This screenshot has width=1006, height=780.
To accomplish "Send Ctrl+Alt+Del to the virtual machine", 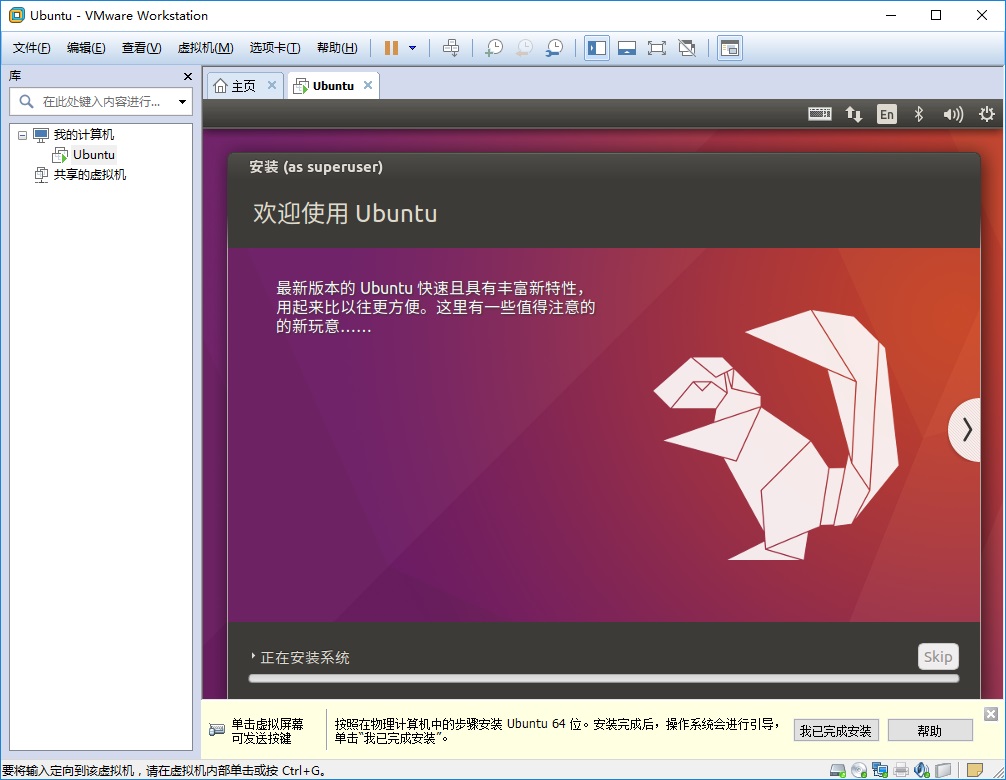I will [451, 48].
